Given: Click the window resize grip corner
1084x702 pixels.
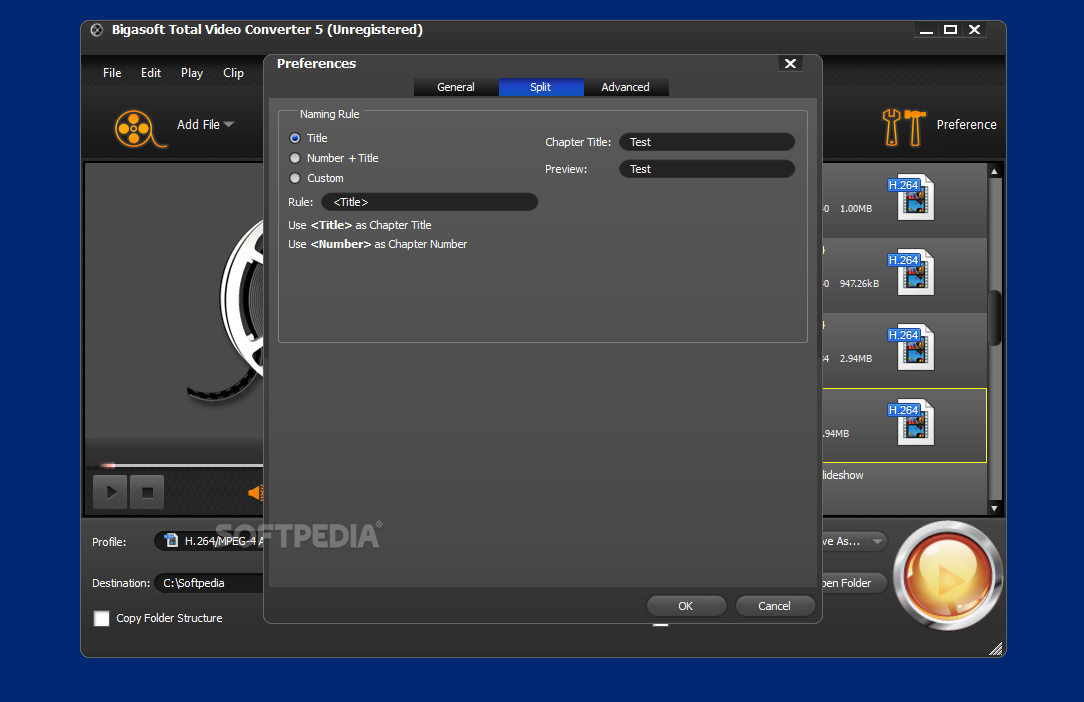Looking at the screenshot, I should tap(996, 648).
